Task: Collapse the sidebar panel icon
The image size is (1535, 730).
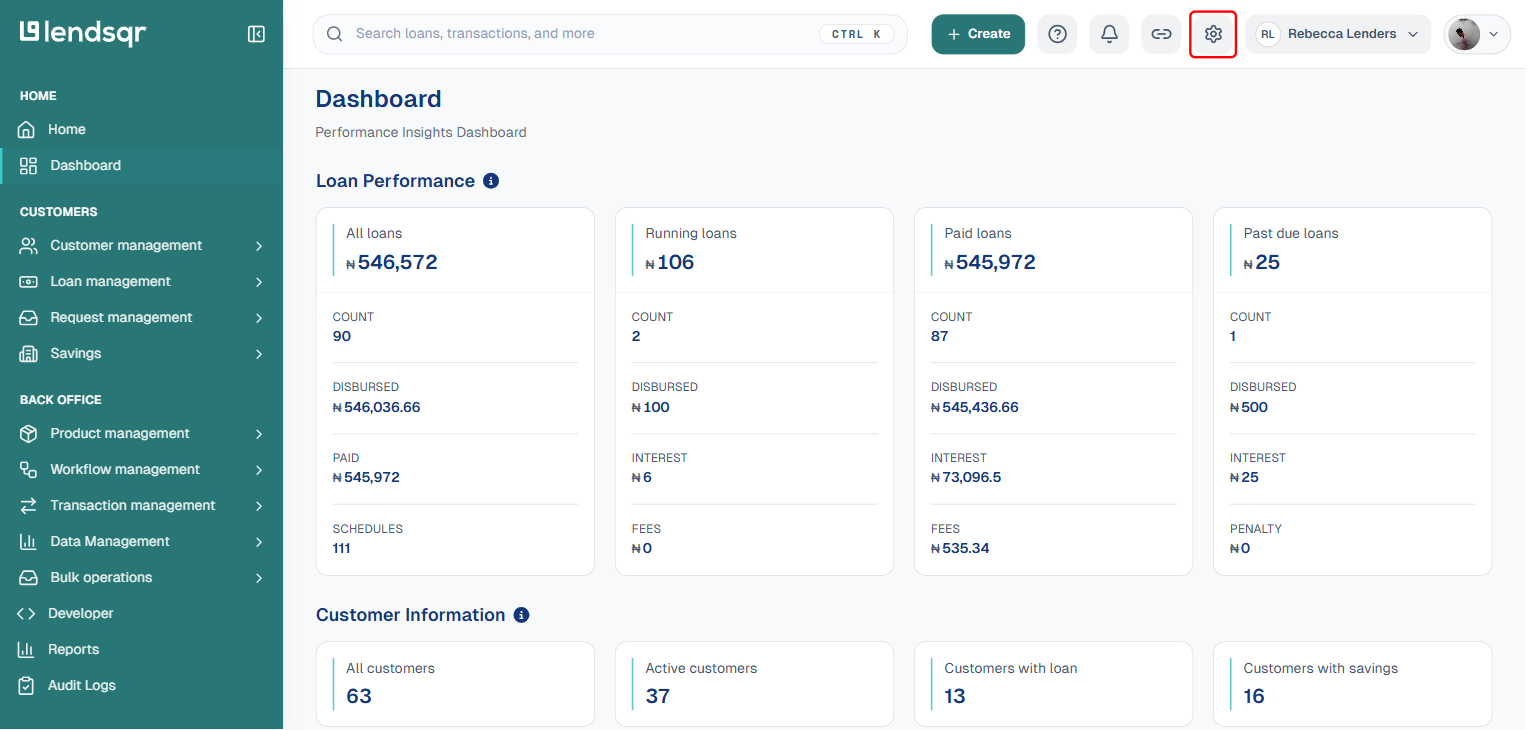Action: pyautogui.click(x=256, y=34)
